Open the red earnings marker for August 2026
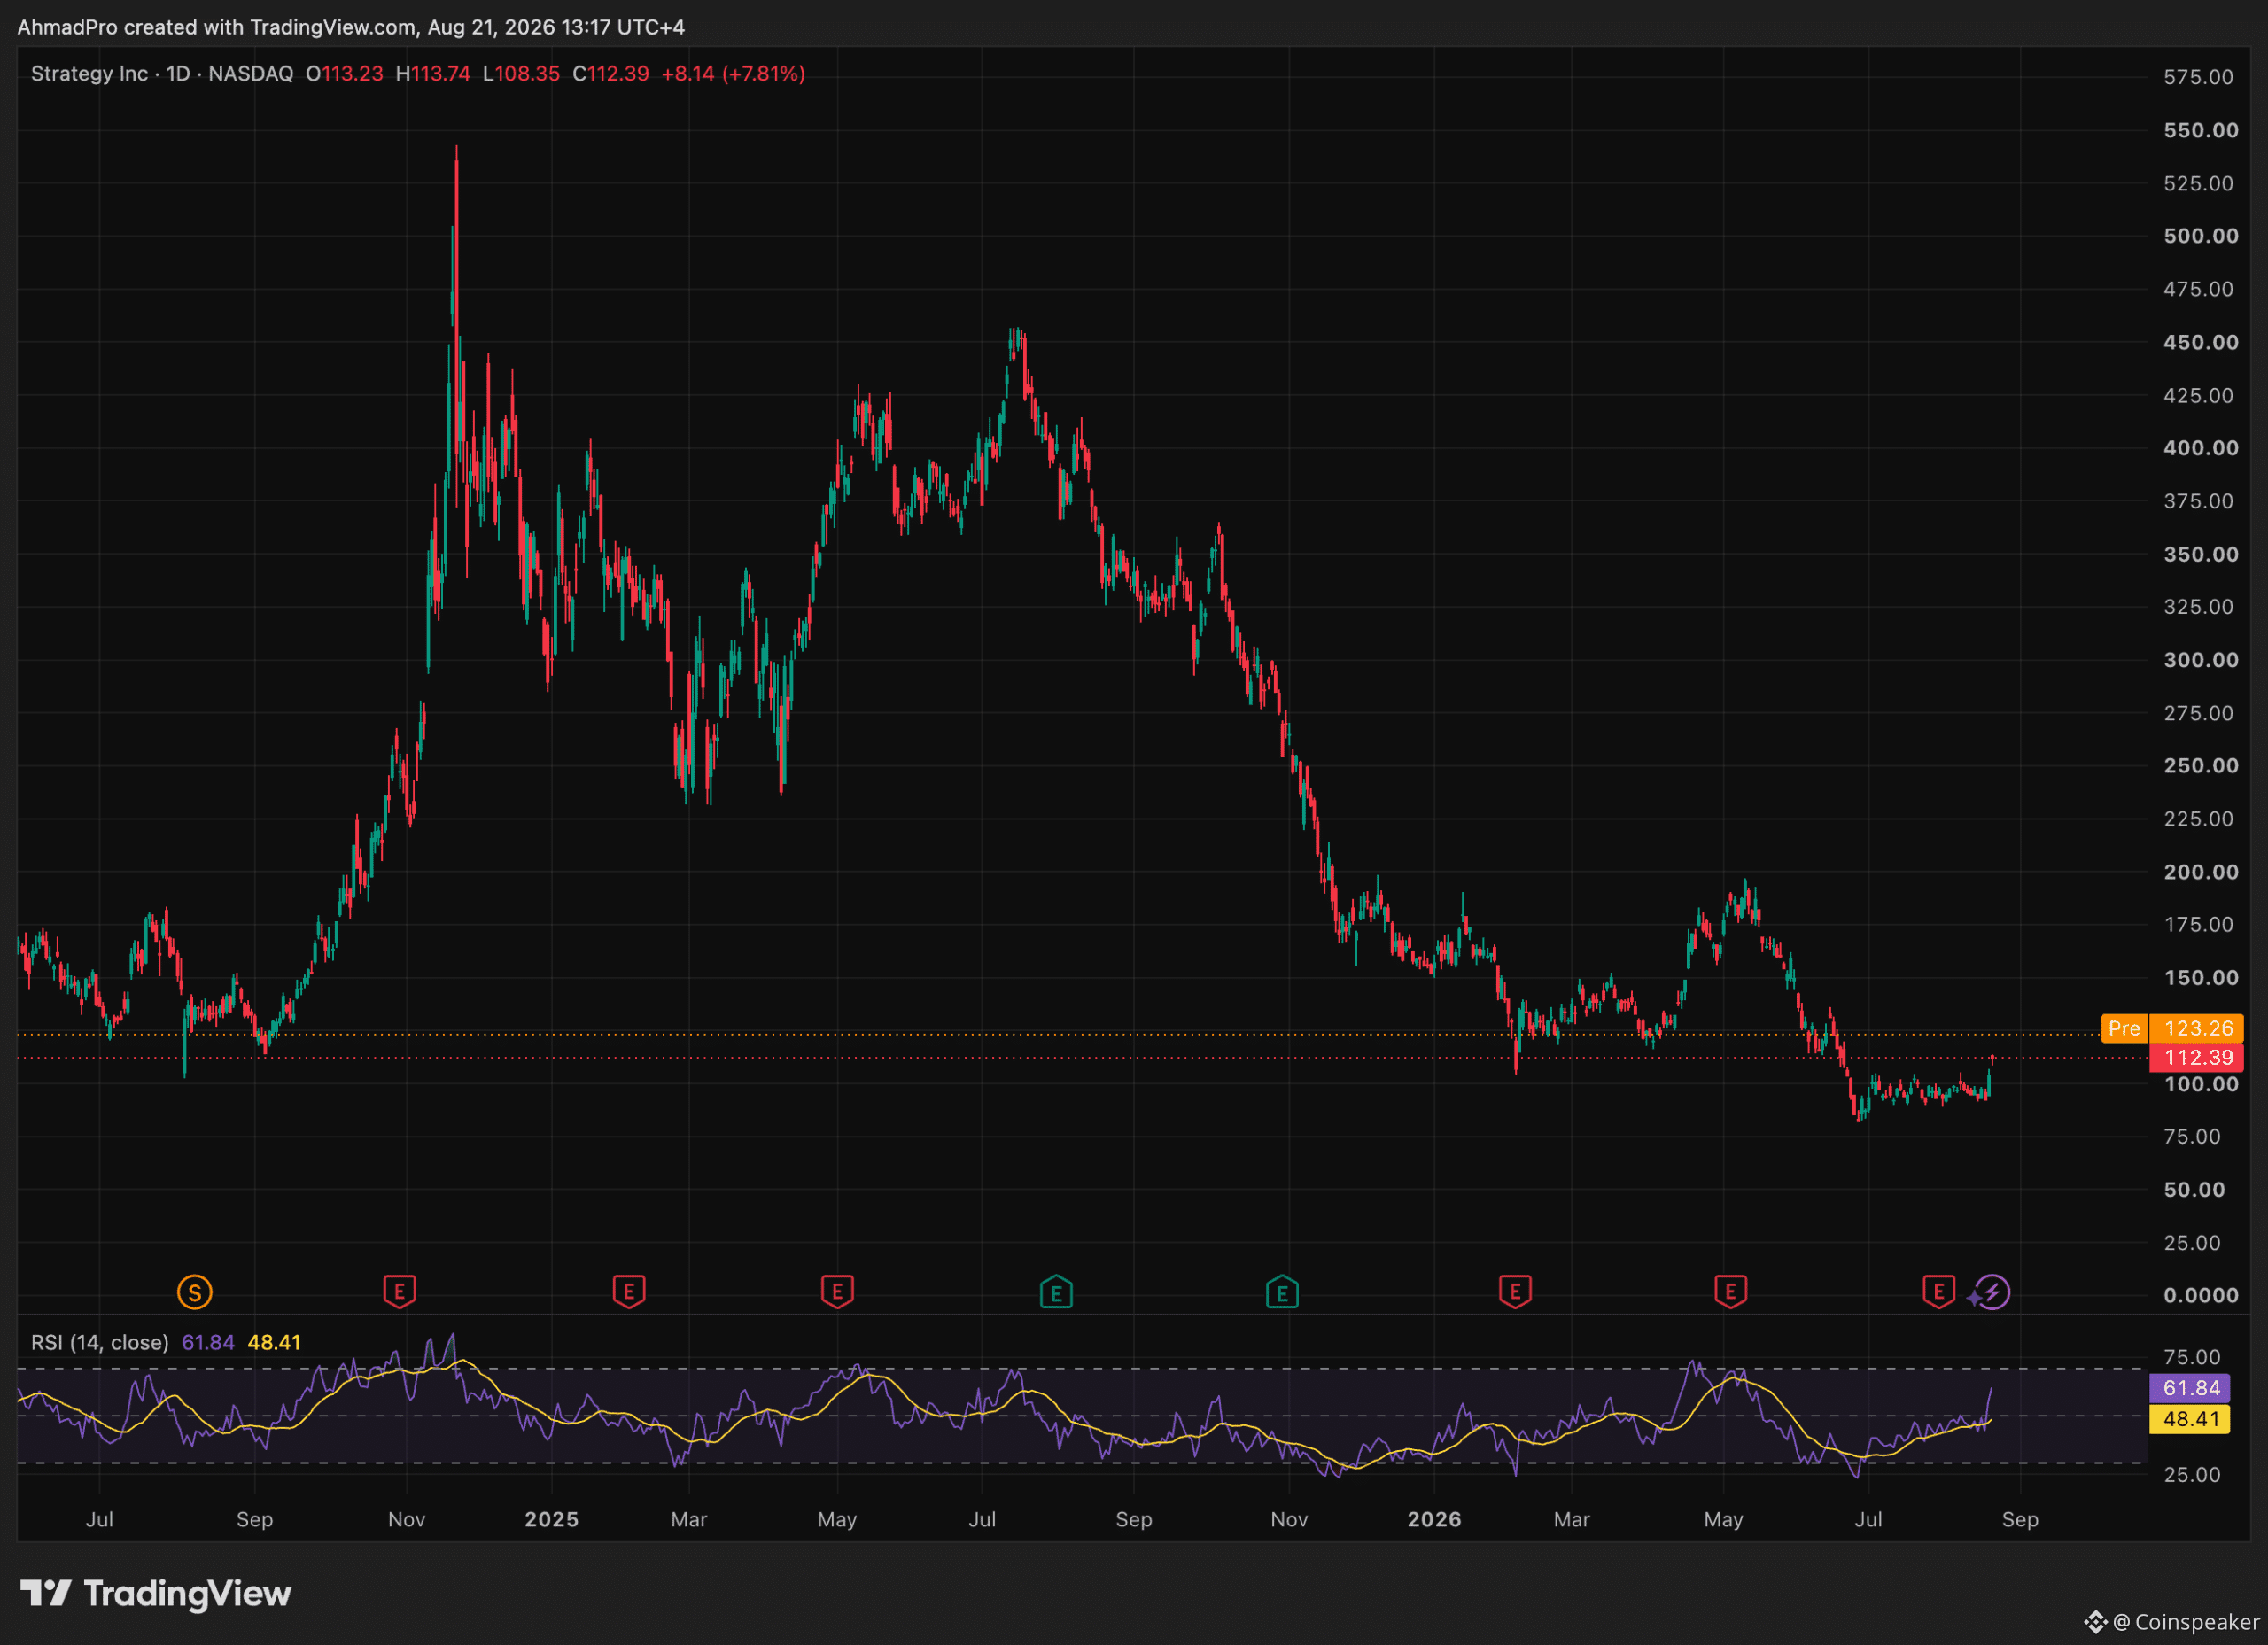Viewport: 2268px width, 1645px height. coord(1939,1291)
